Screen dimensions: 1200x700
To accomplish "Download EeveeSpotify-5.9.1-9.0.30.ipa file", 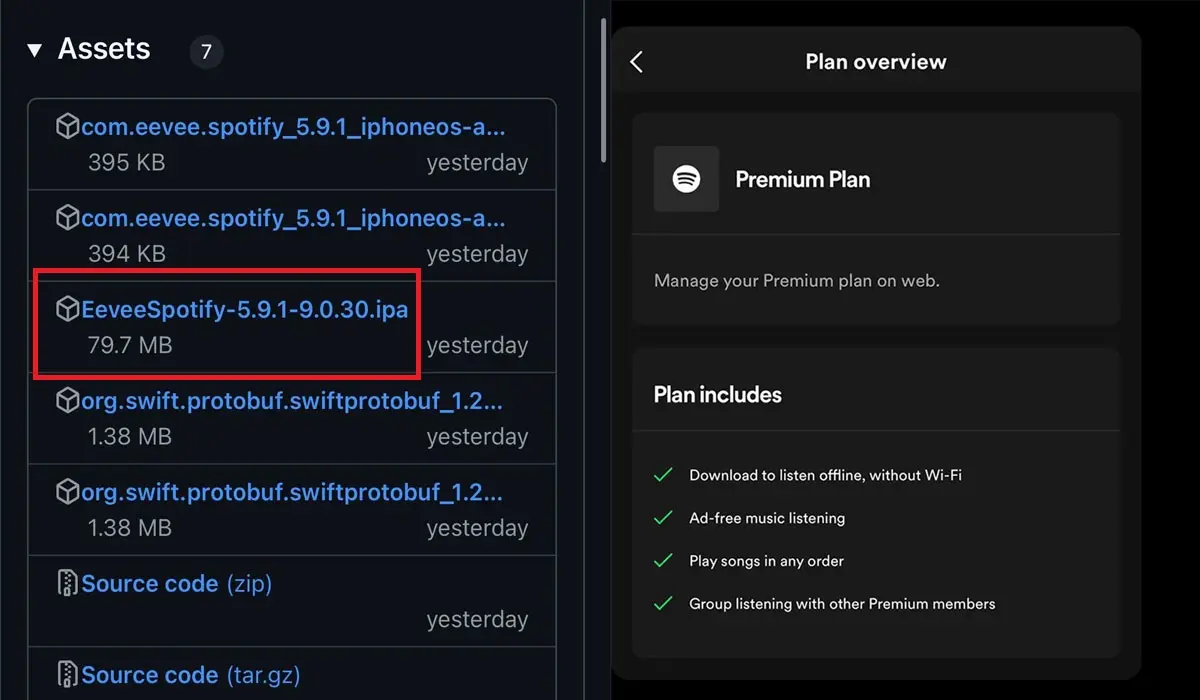I will [245, 309].
